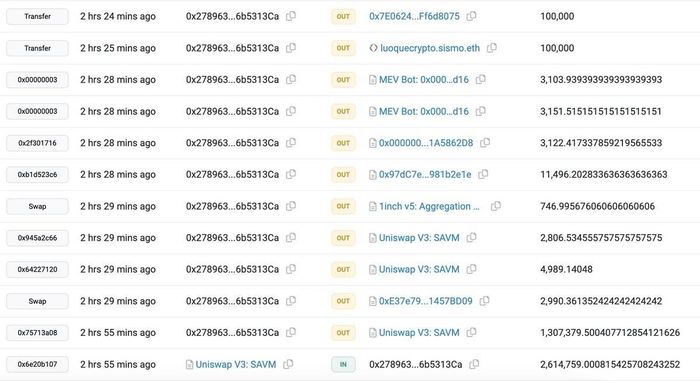700x381 pixels.
Task: Copy 0x000000...1A5862D8 contract address icon
Action: click(485, 143)
